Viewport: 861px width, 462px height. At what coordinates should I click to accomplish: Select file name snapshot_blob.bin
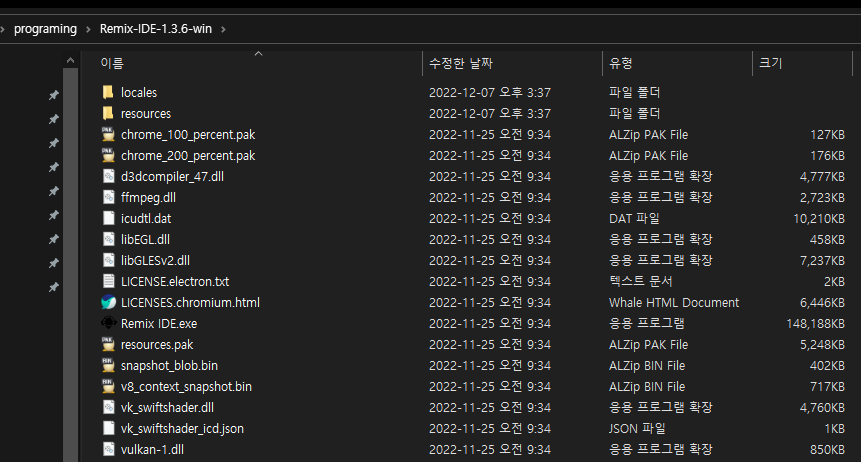(x=170, y=365)
